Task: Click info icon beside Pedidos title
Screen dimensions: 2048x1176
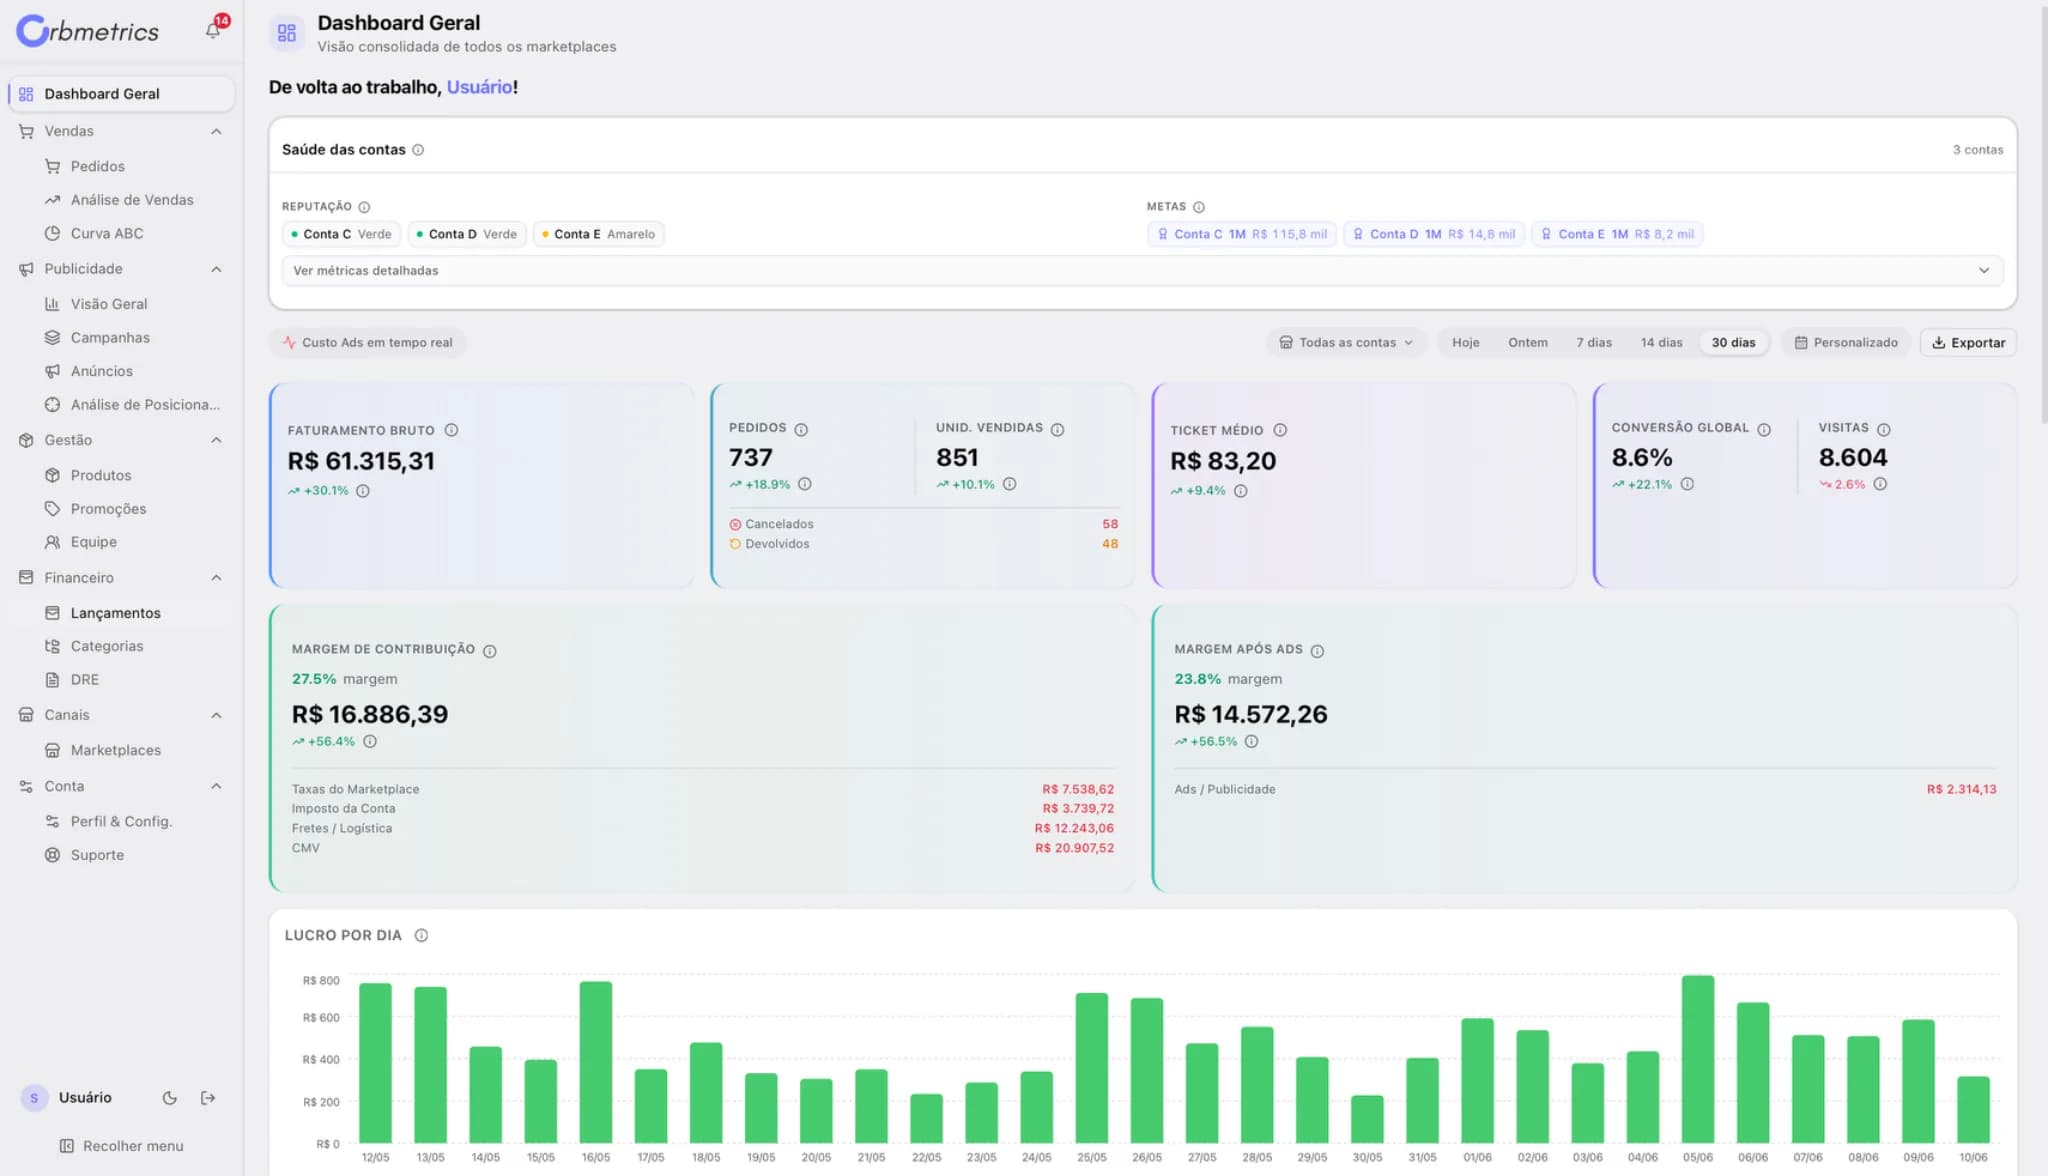Action: coord(801,429)
